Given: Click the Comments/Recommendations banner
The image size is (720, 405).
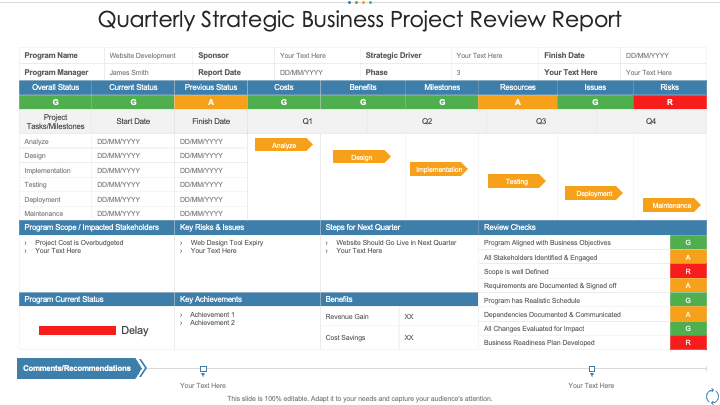Looking at the screenshot, I should [x=80, y=368].
